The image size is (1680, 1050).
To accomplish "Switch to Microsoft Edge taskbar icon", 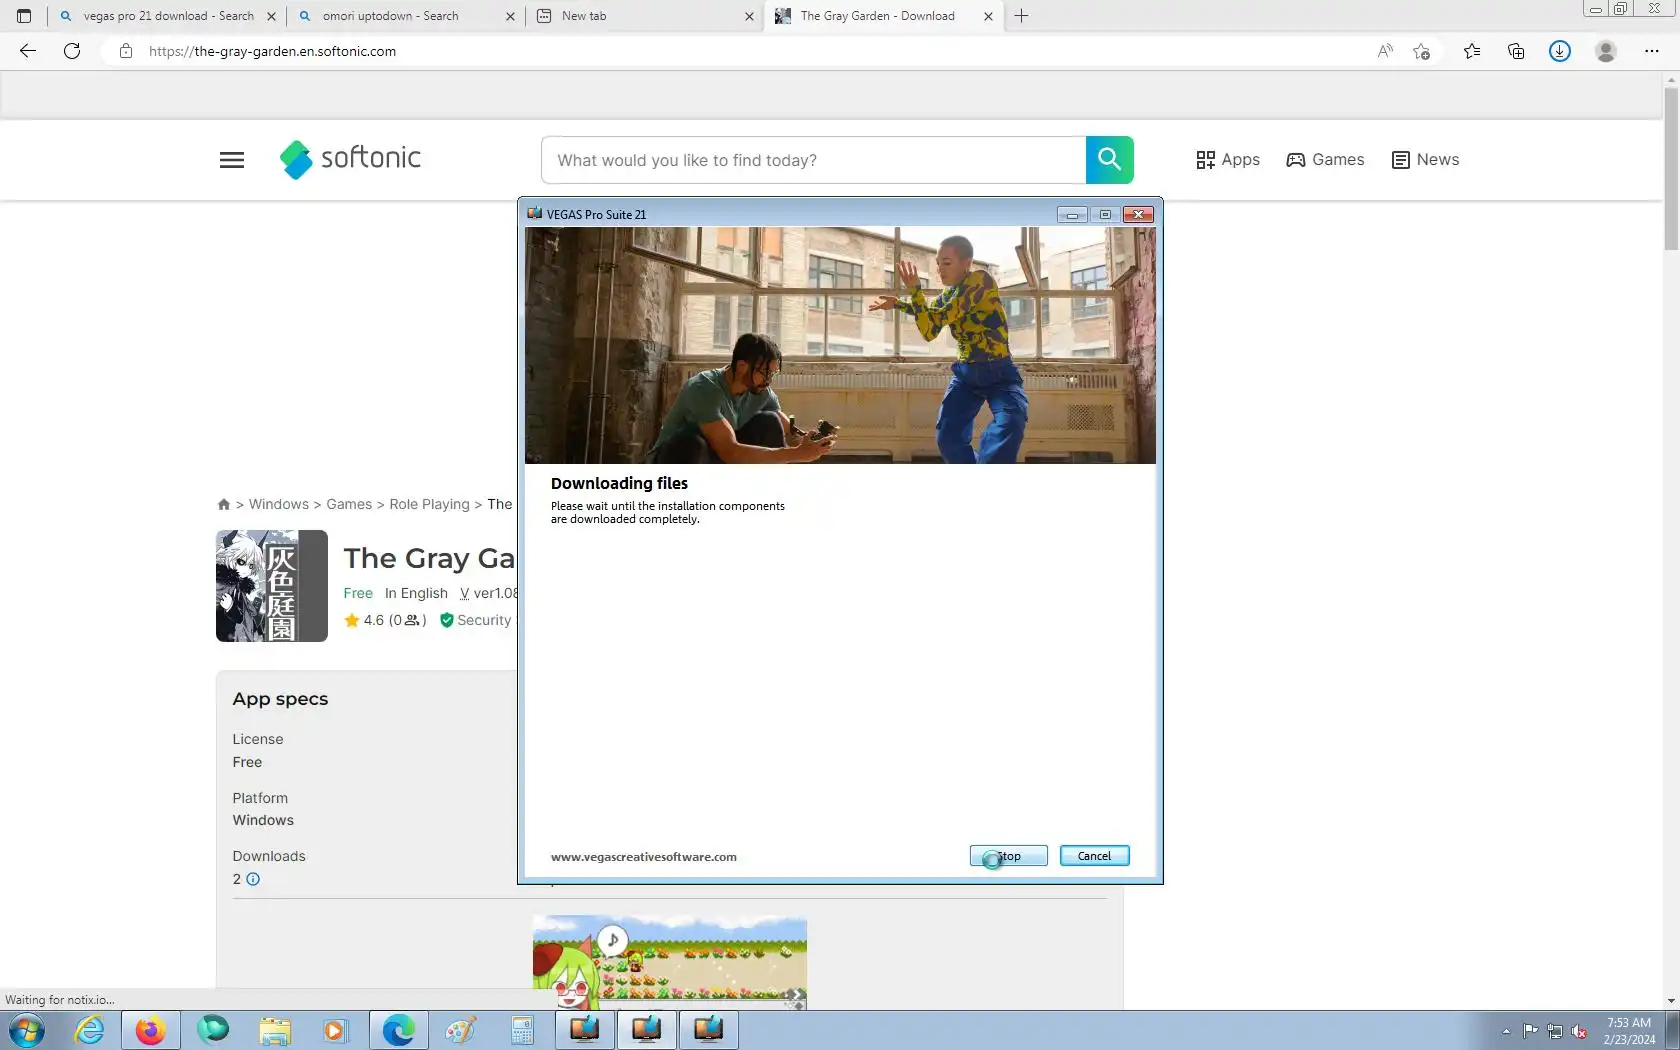I will [398, 1030].
